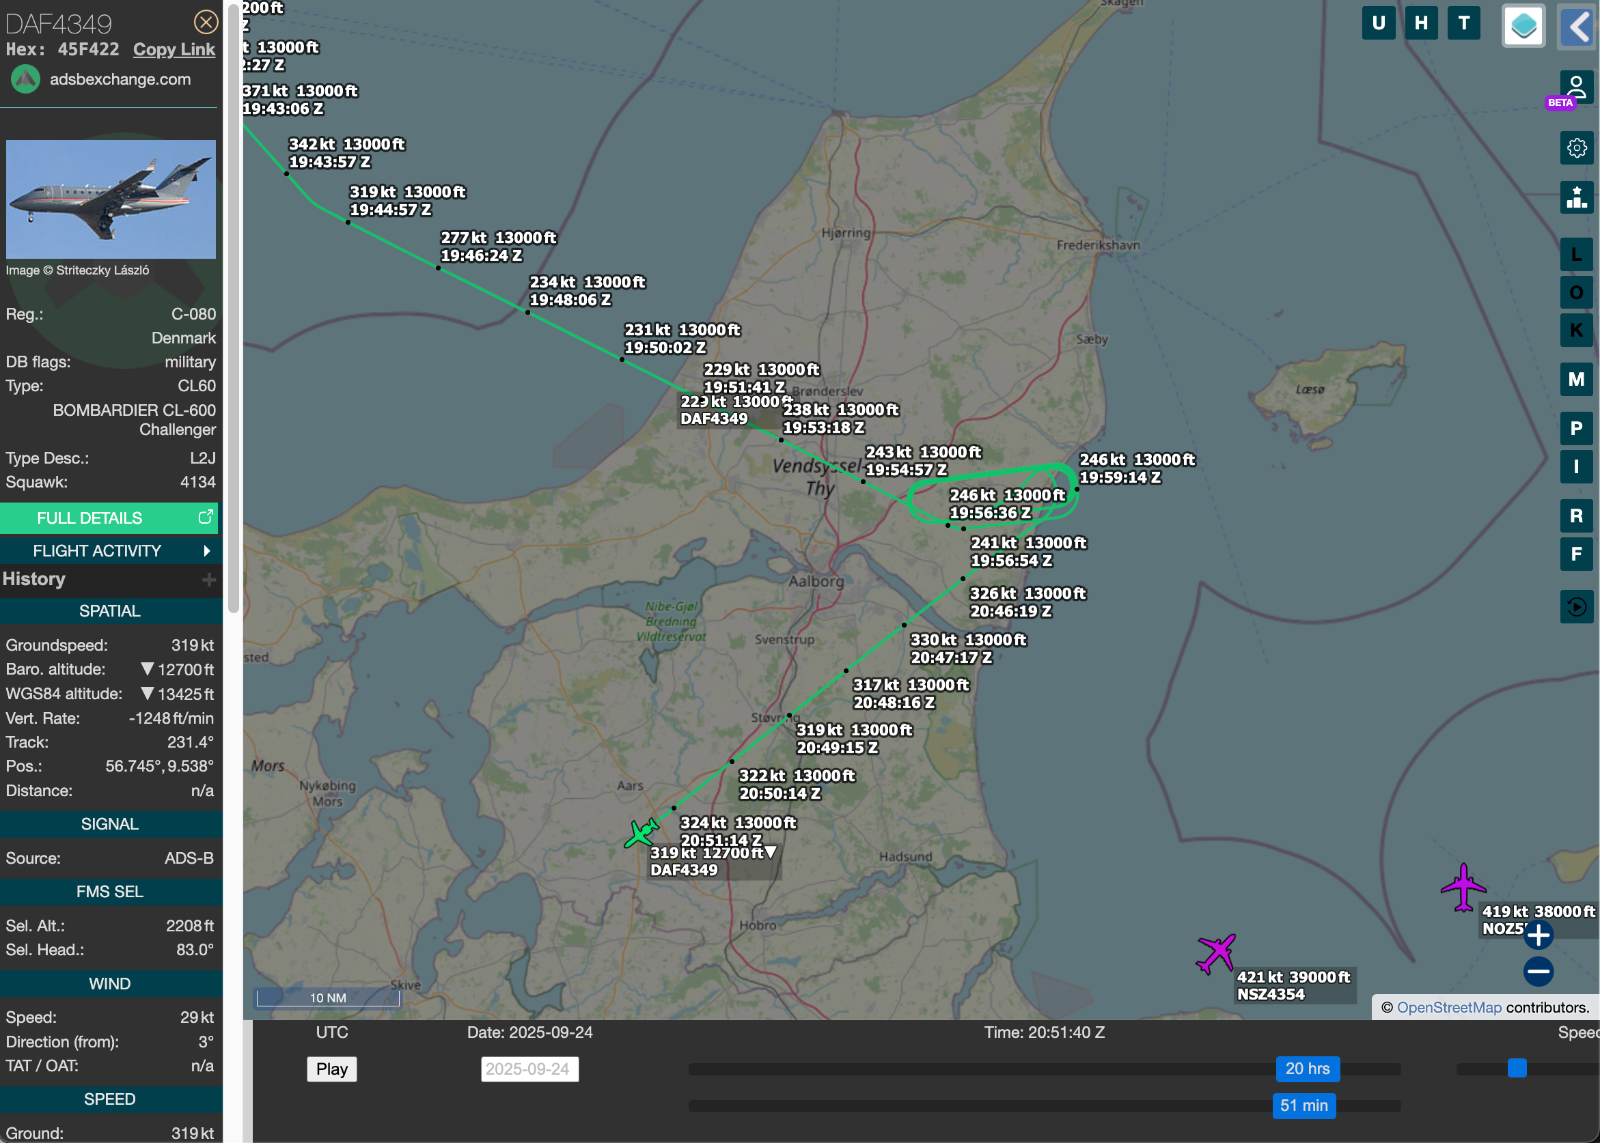The height and width of the screenshot is (1143, 1600).
Task: Open the user account icon with BETA badge
Action: click(1575, 88)
